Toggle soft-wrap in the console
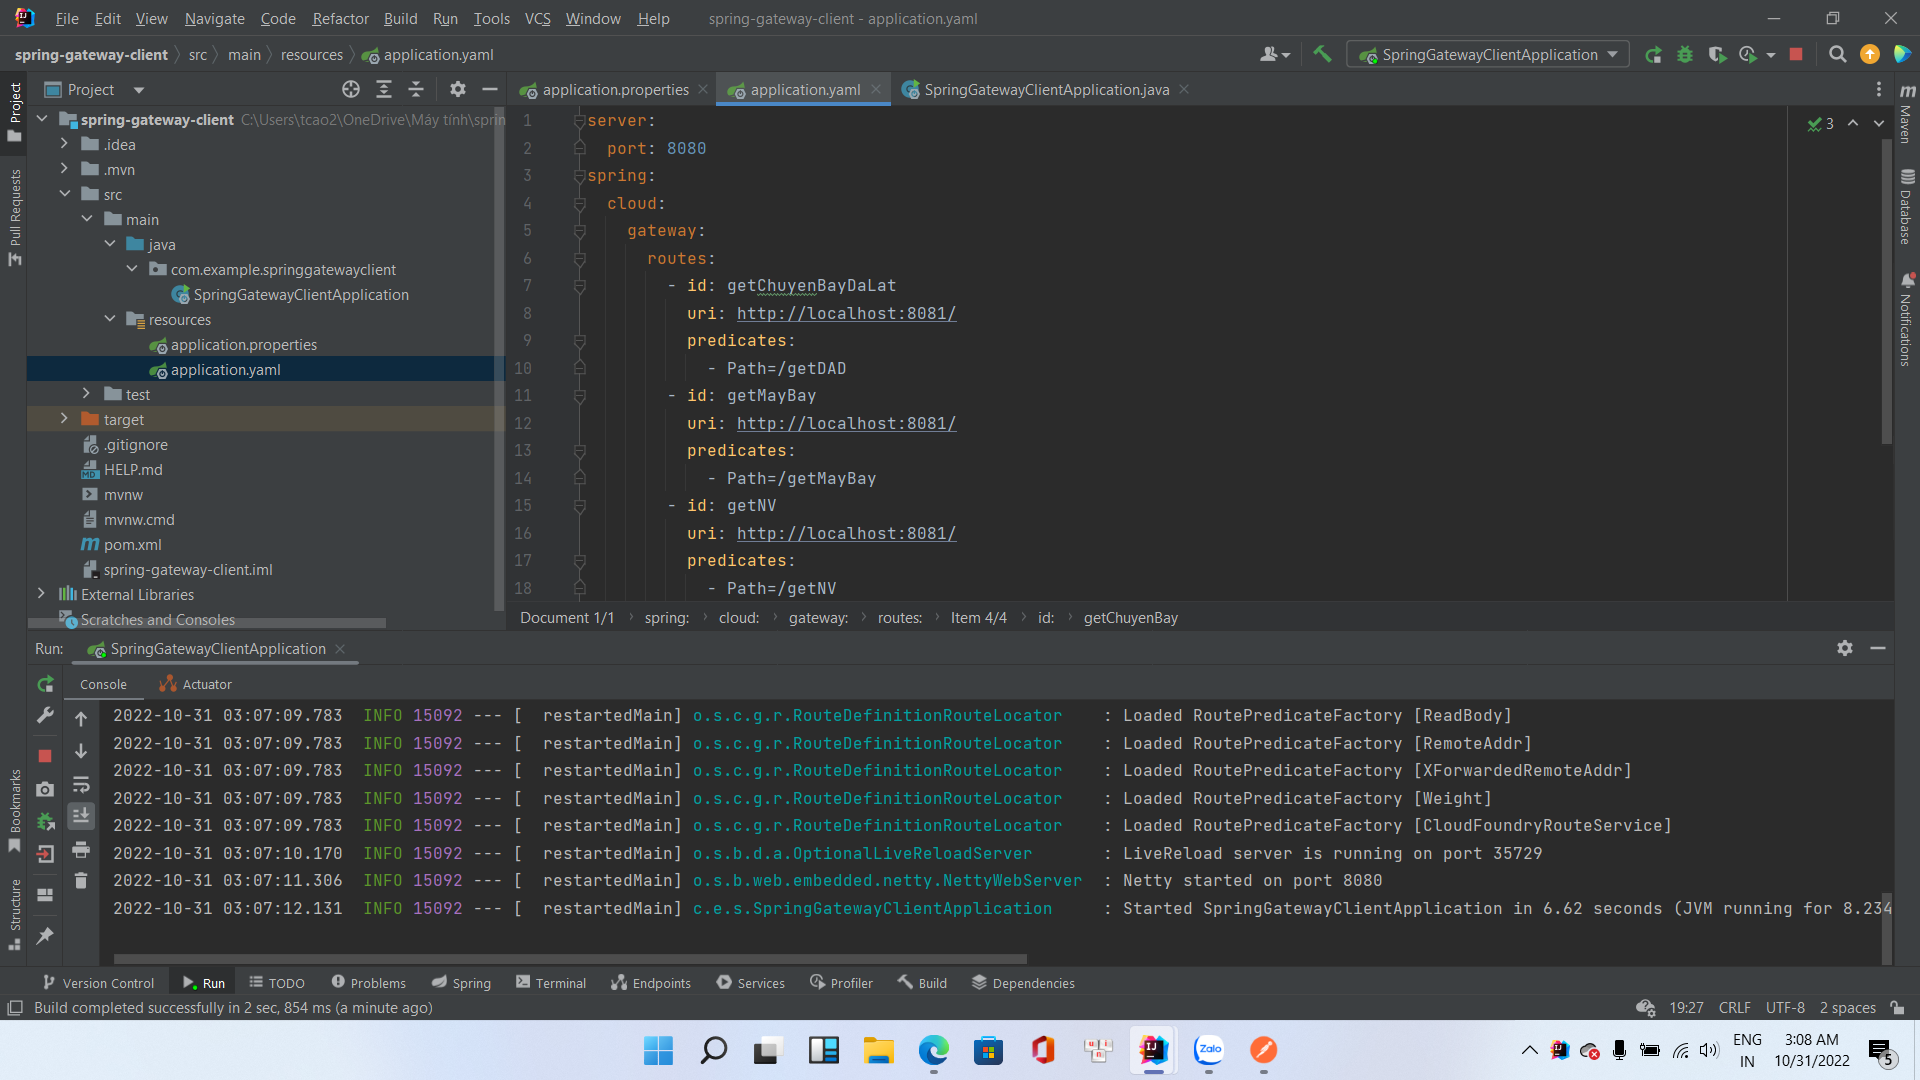This screenshot has width=1920, height=1080. coord(81,784)
